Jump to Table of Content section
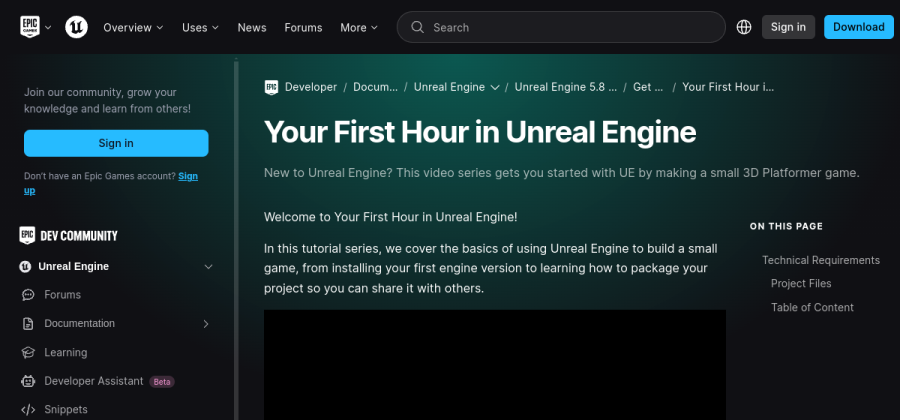The image size is (900, 420). point(812,308)
